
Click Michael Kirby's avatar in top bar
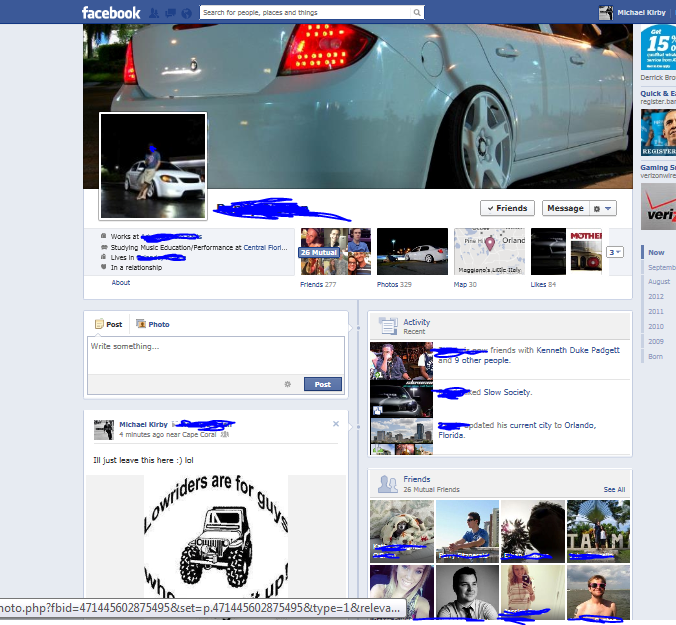606,13
